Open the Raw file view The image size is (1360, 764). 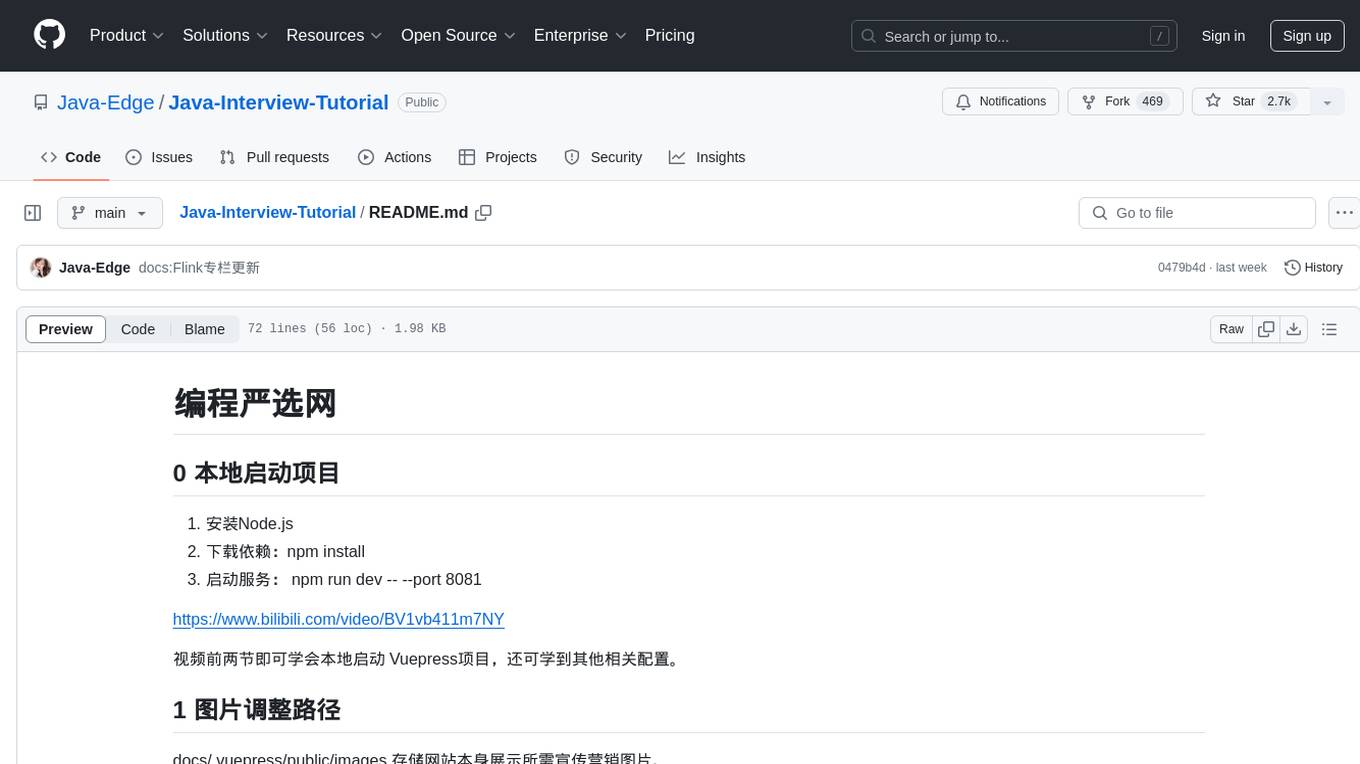(1232, 329)
